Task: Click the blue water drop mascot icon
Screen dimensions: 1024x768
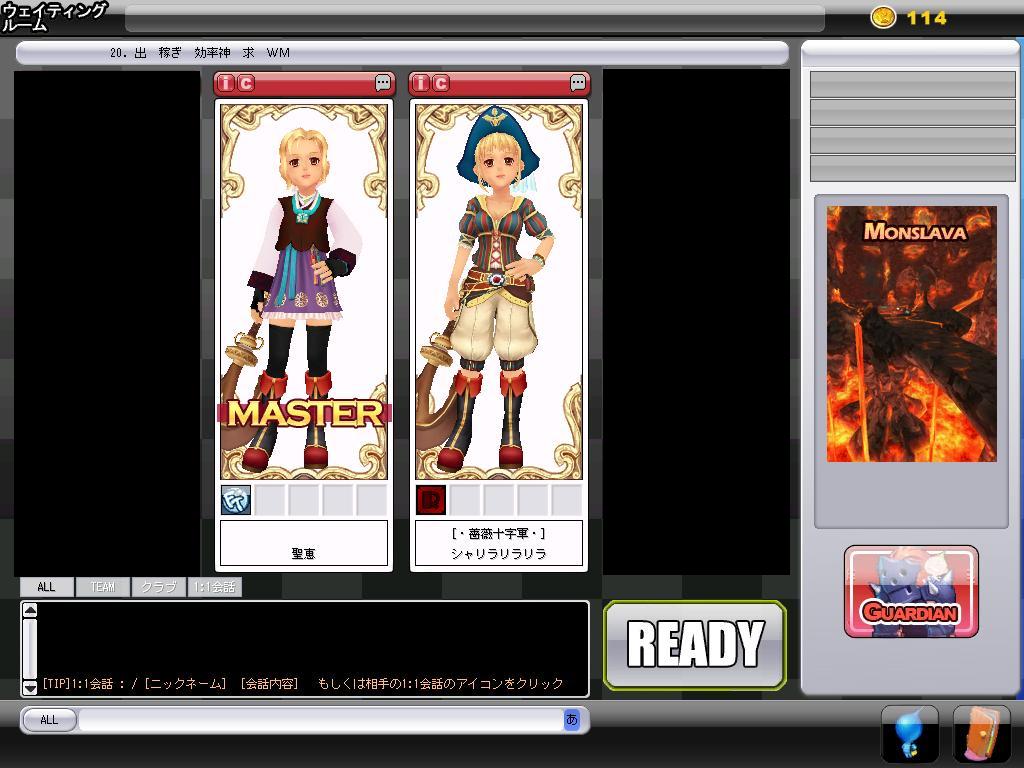Action: (909, 734)
